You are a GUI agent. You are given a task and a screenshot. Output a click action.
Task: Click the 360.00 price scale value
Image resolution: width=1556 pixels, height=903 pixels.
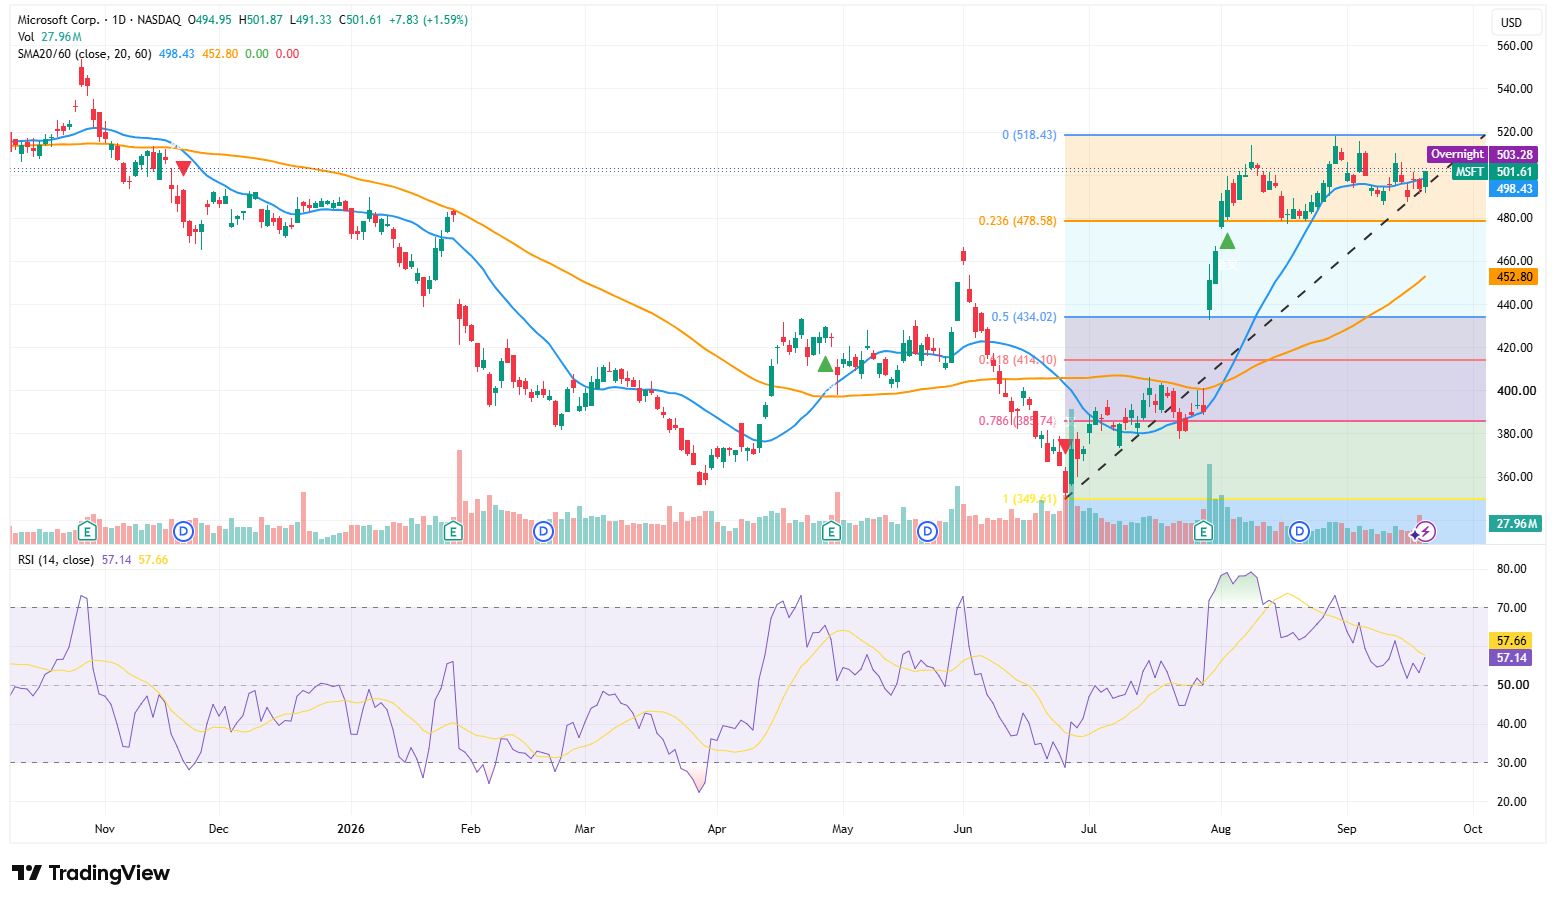pos(1515,477)
